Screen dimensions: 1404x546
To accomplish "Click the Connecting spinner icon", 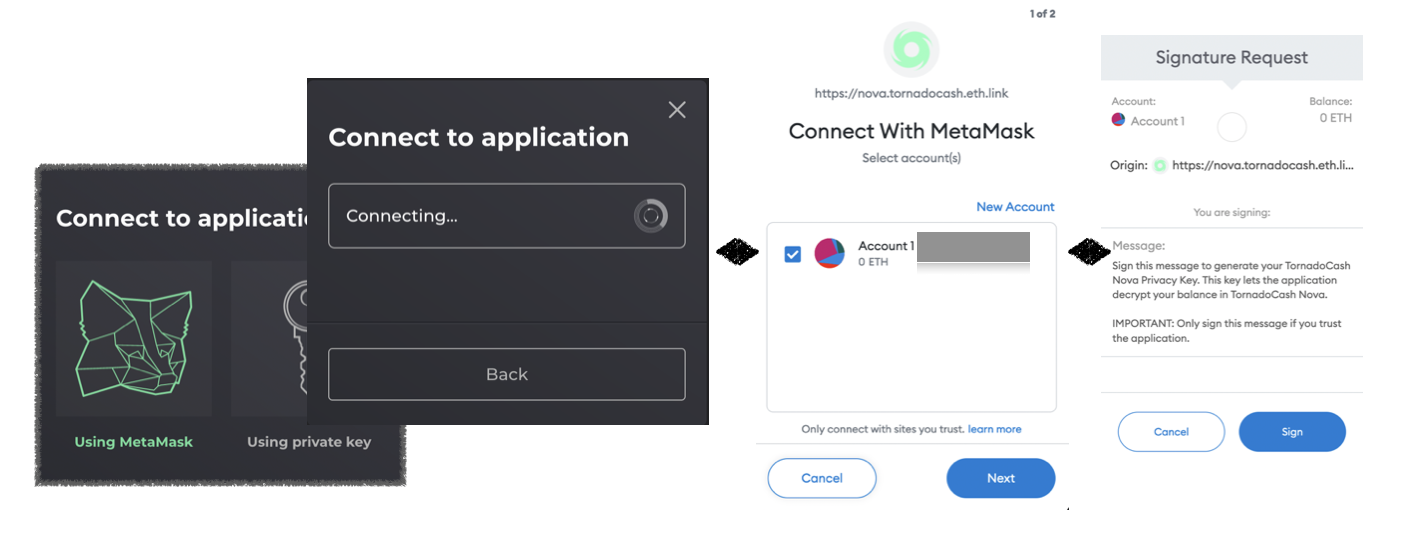I will pyautogui.click(x=651, y=216).
